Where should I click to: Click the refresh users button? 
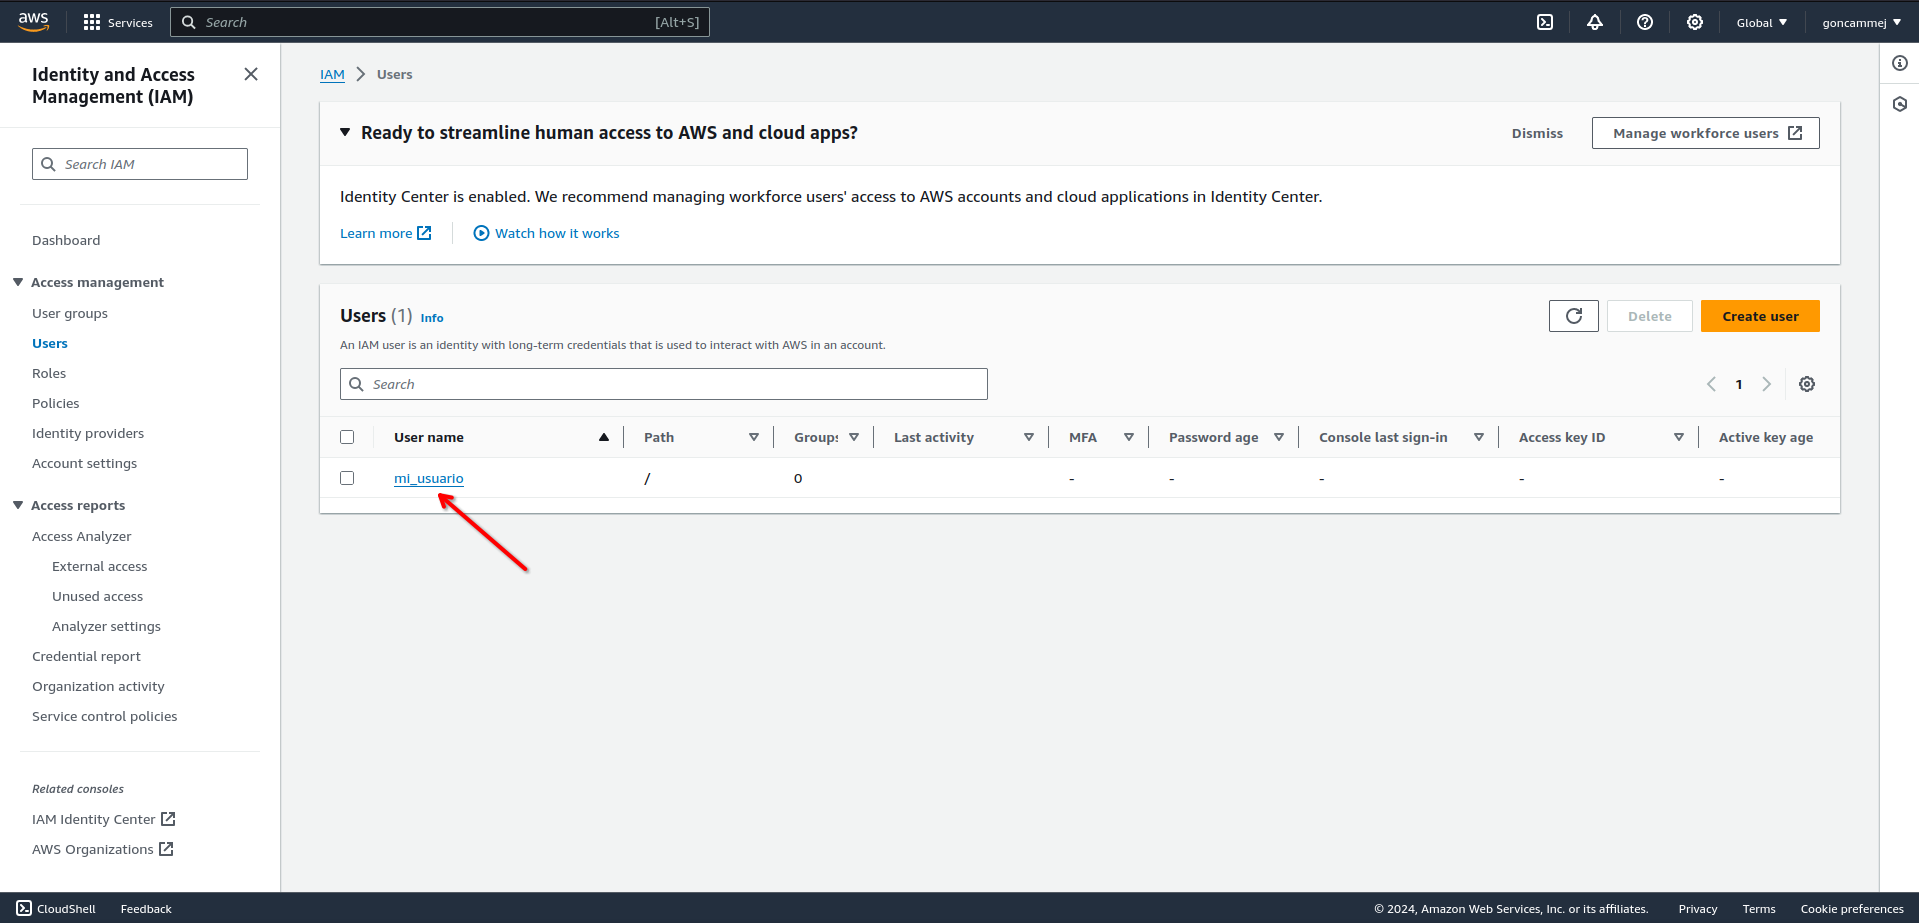coord(1574,316)
